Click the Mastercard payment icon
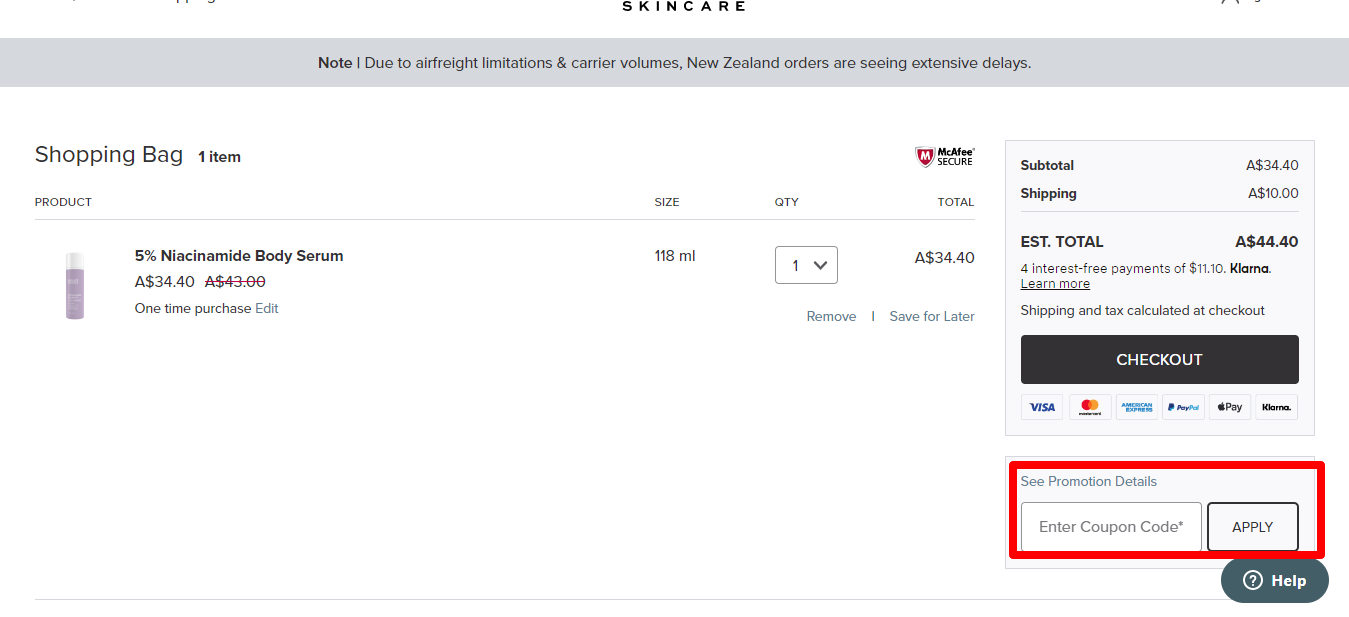This screenshot has height=617, width=1349. coord(1090,407)
